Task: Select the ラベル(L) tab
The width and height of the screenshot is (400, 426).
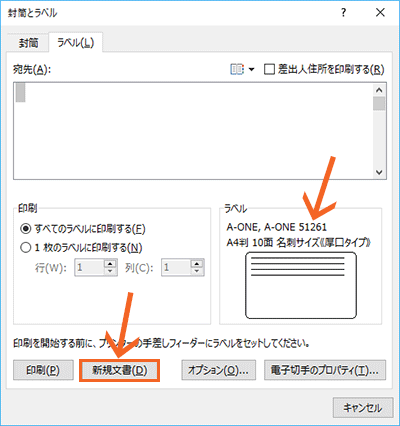Action: click(x=76, y=42)
